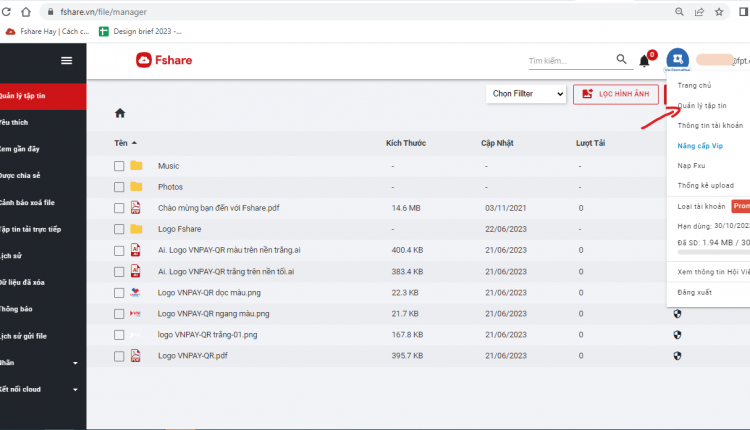Open the Music folder icon

[136, 165]
